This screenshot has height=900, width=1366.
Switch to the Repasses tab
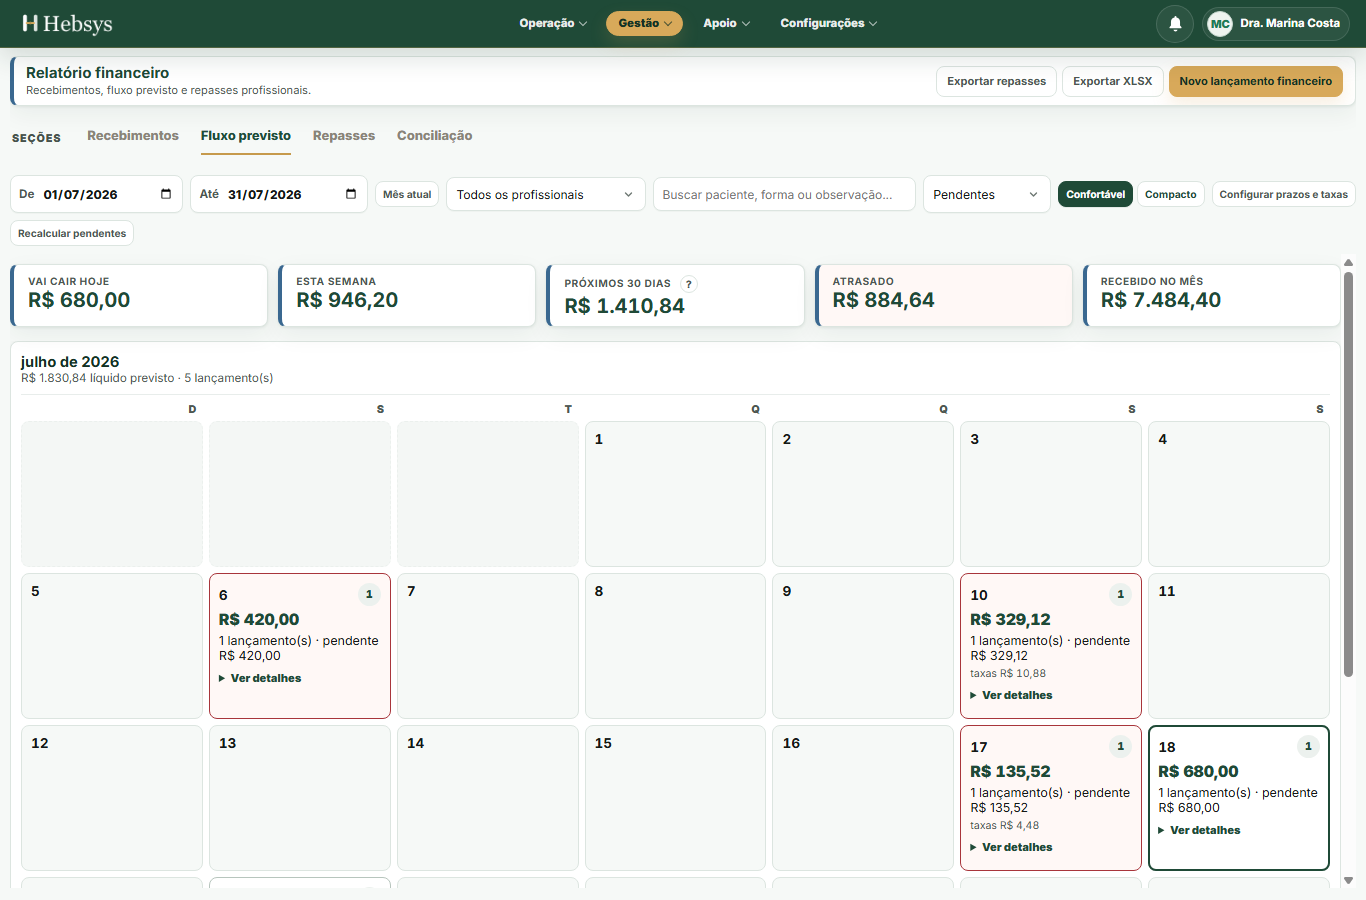(344, 136)
